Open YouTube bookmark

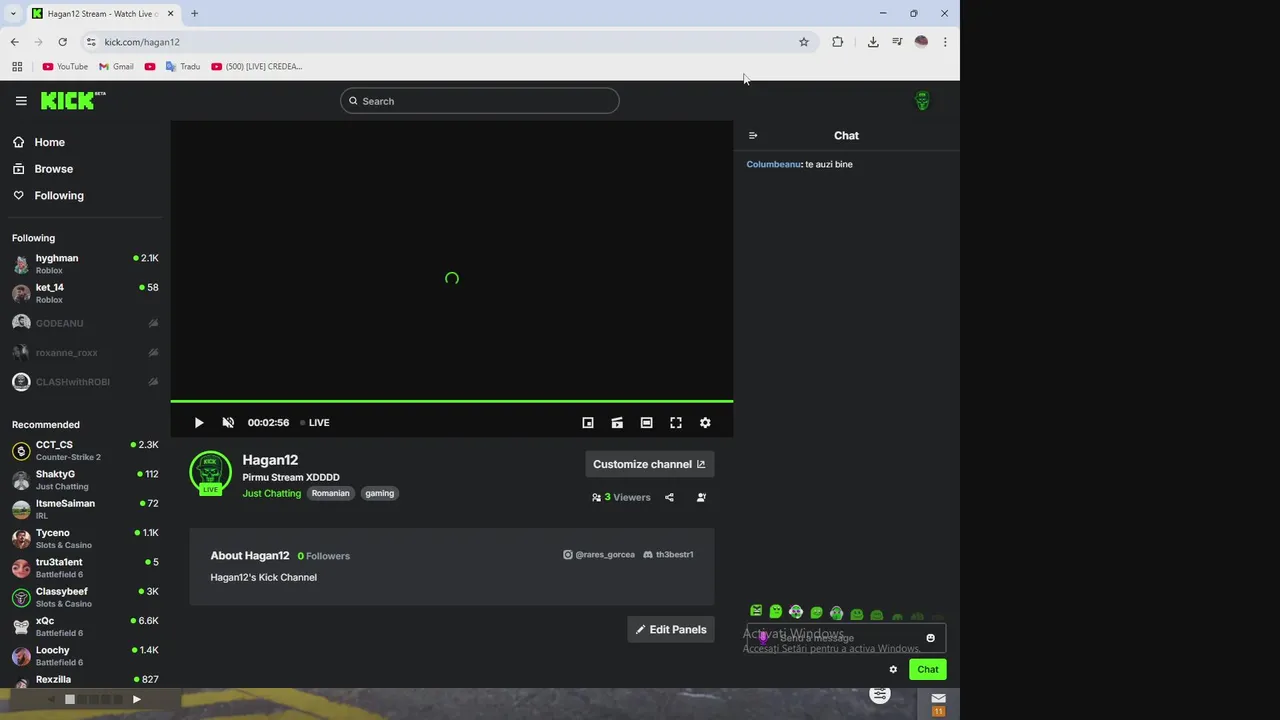point(65,67)
